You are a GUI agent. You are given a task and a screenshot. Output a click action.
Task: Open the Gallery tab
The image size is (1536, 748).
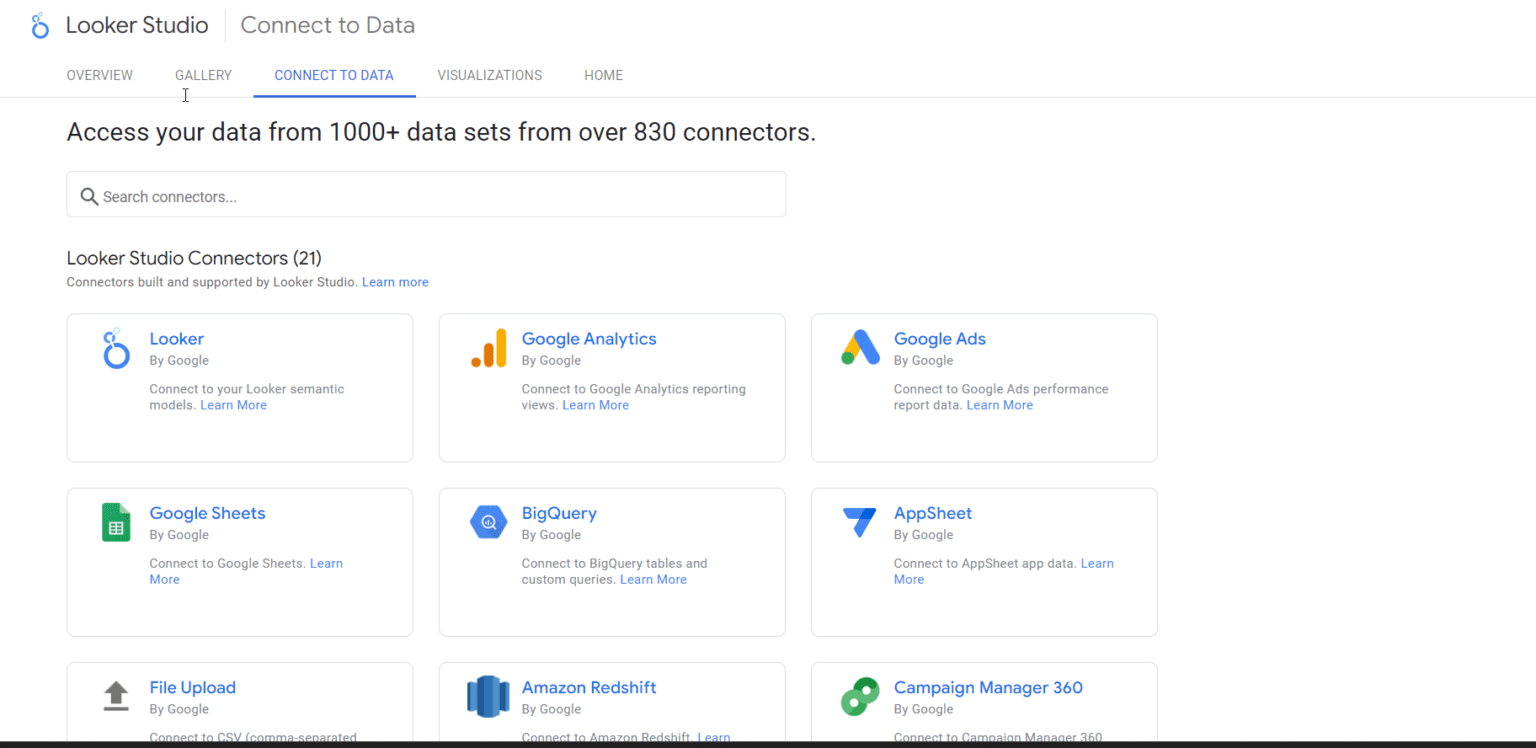click(x=203, y=75)
